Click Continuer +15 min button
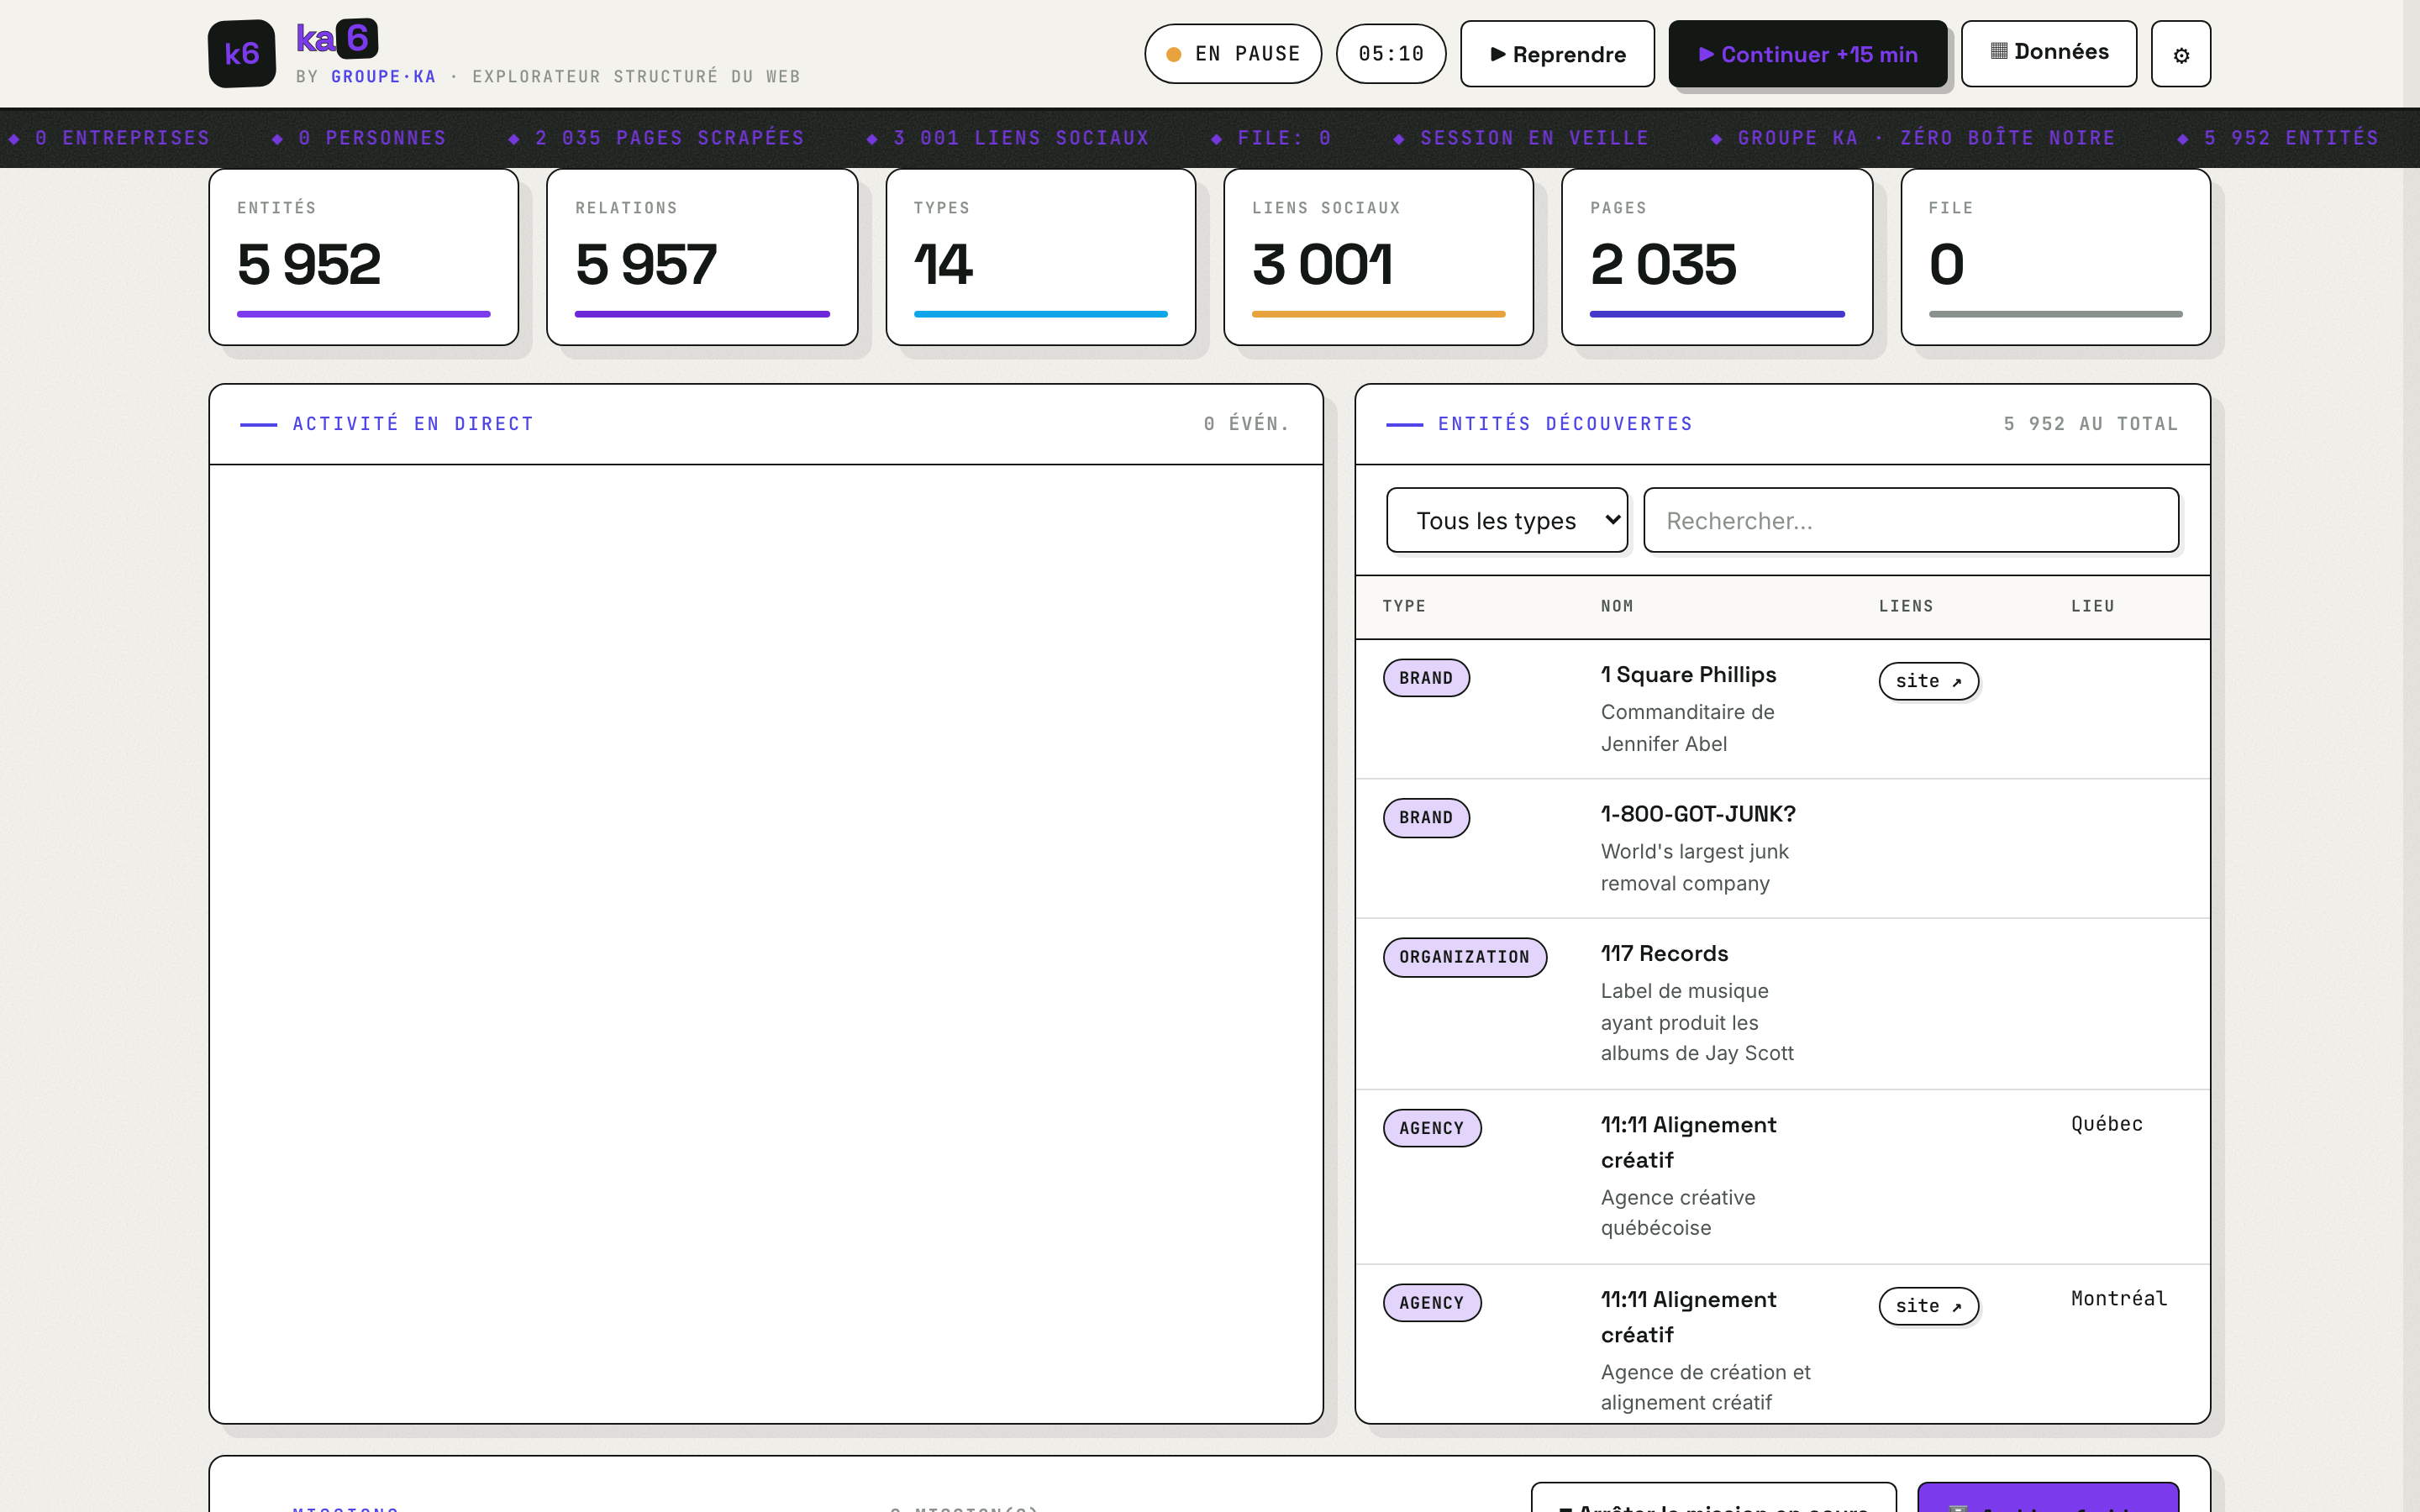 [x=1808, y=54]
